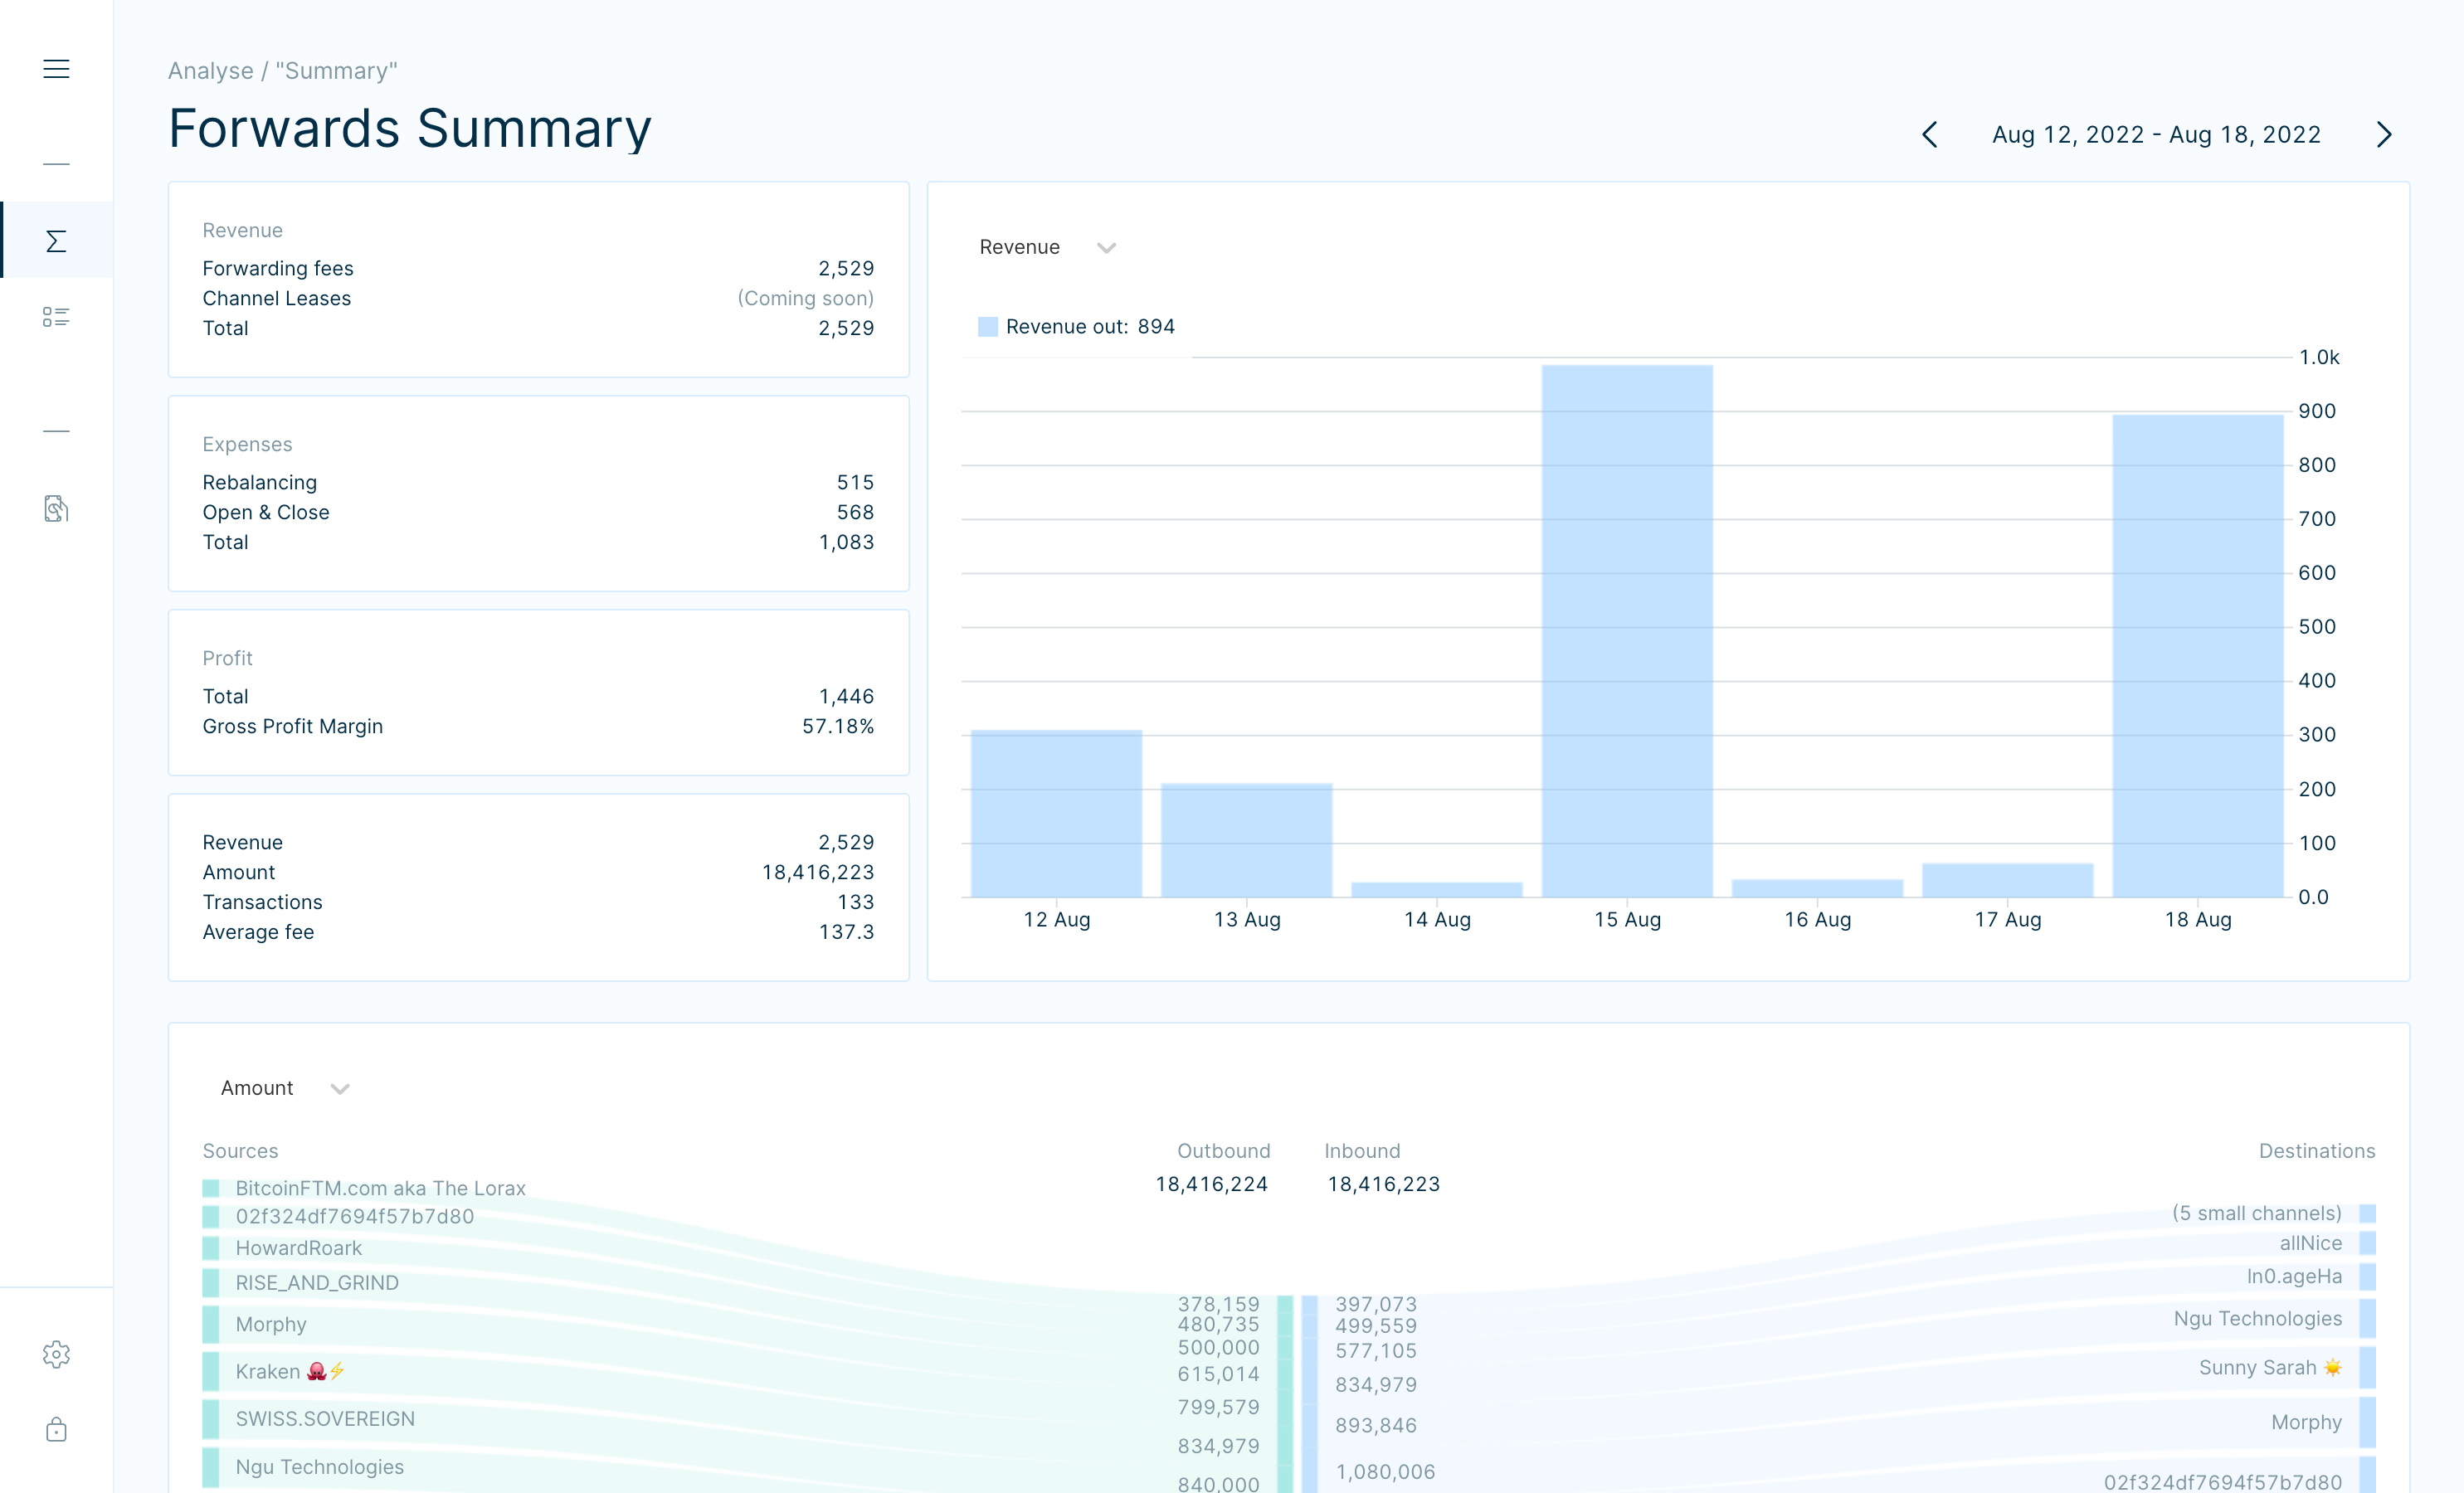Viewport: 2464px width, 1493px height.
Task: Open the hamburger menu icon
Action: pos(56,69)
